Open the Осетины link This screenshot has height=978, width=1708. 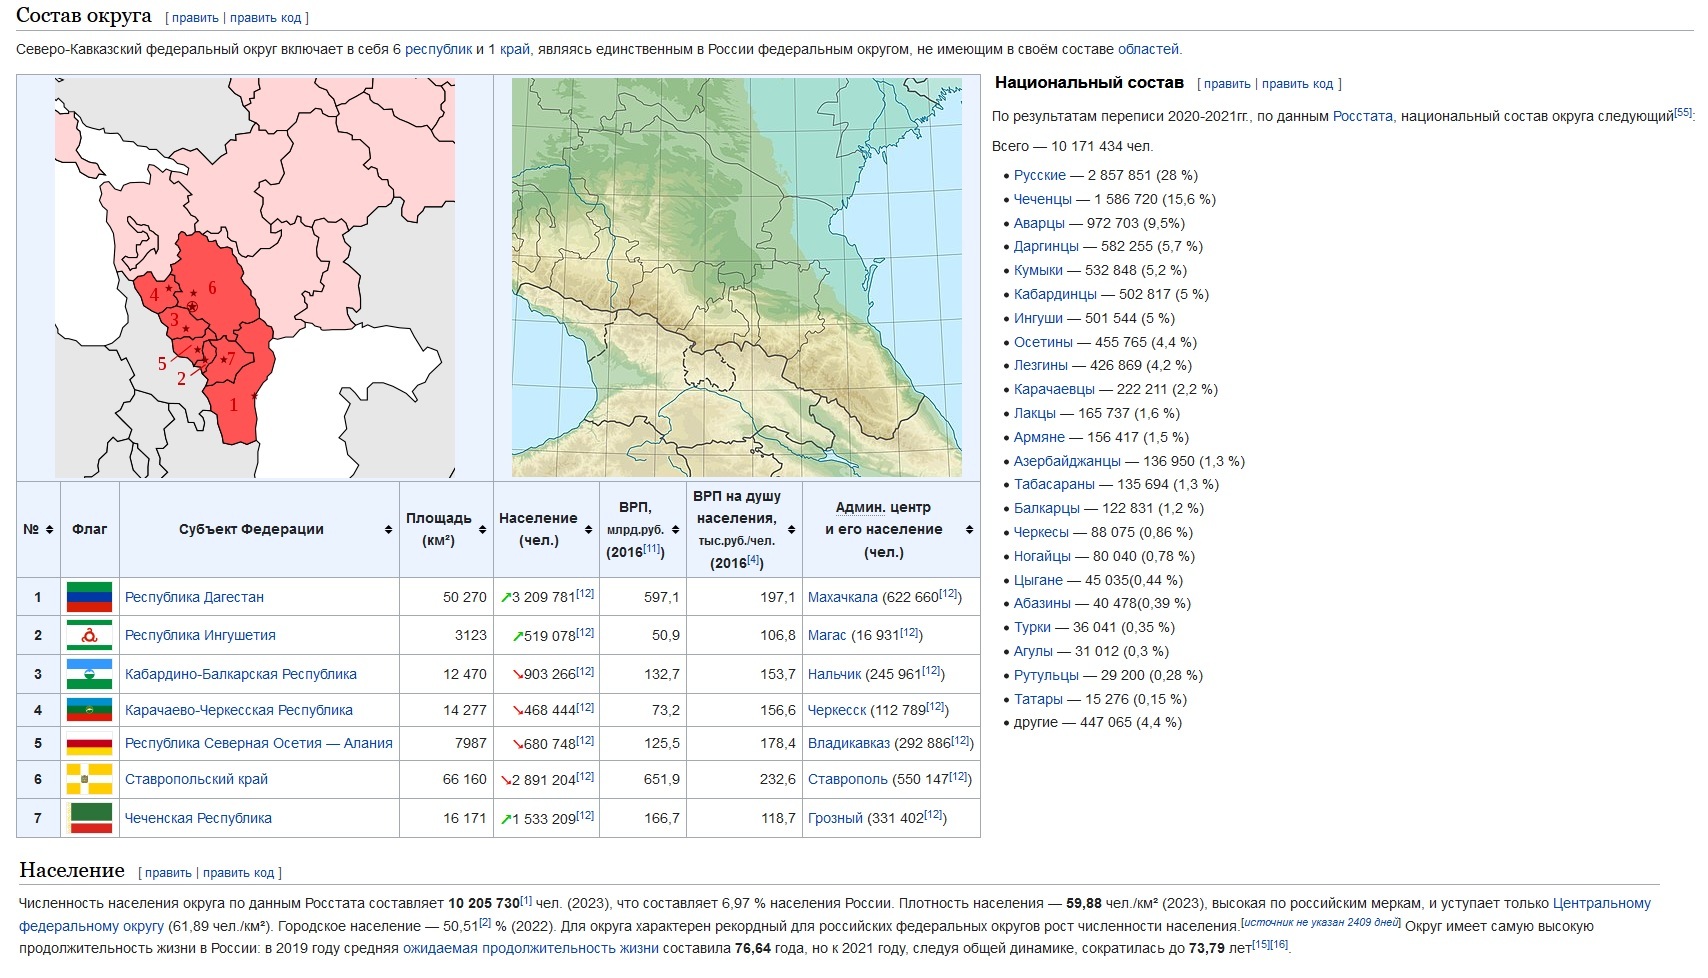[1043, 342]
